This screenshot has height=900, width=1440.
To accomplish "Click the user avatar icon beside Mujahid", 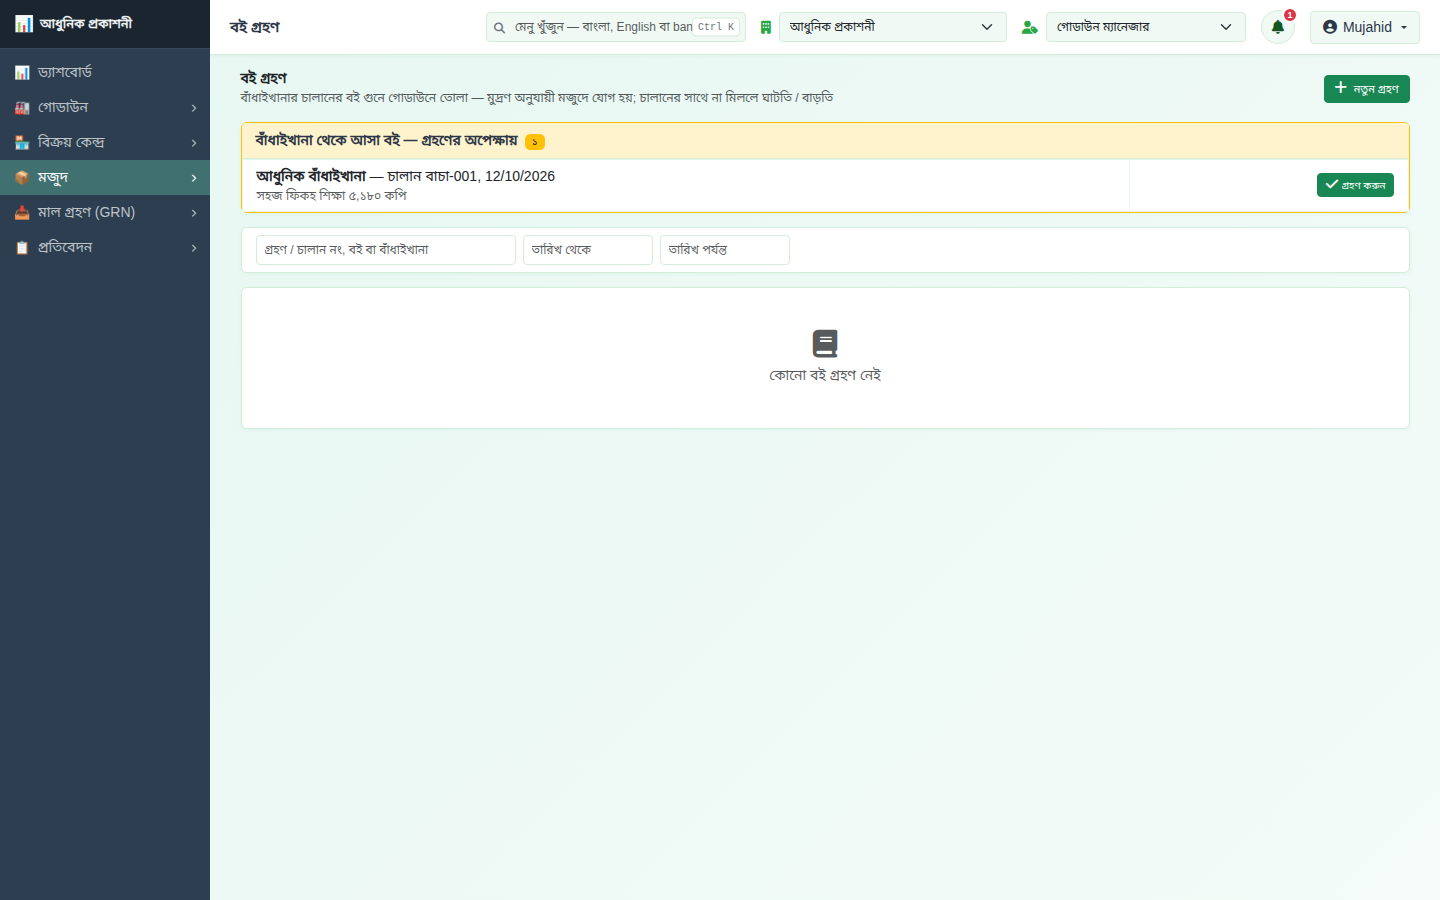I will coord(1330,27).
